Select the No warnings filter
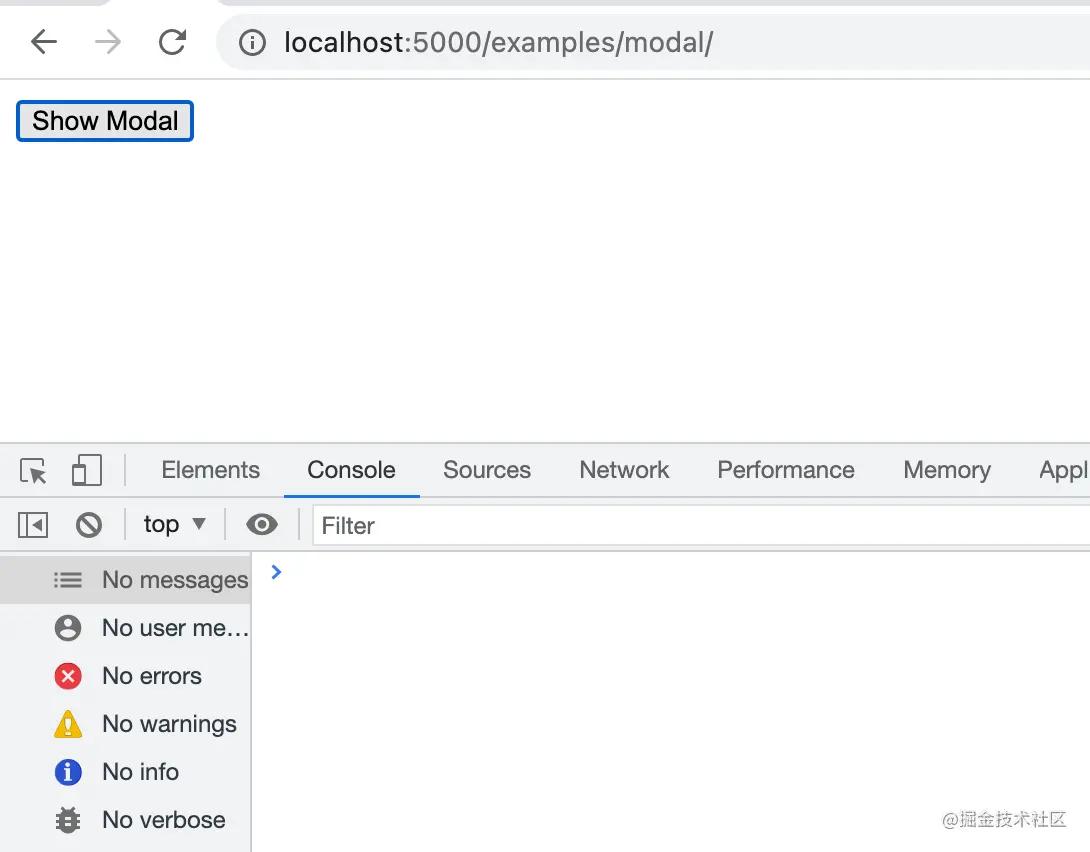The width and height of the screenshot is (1090, 852). coord(169,724)
